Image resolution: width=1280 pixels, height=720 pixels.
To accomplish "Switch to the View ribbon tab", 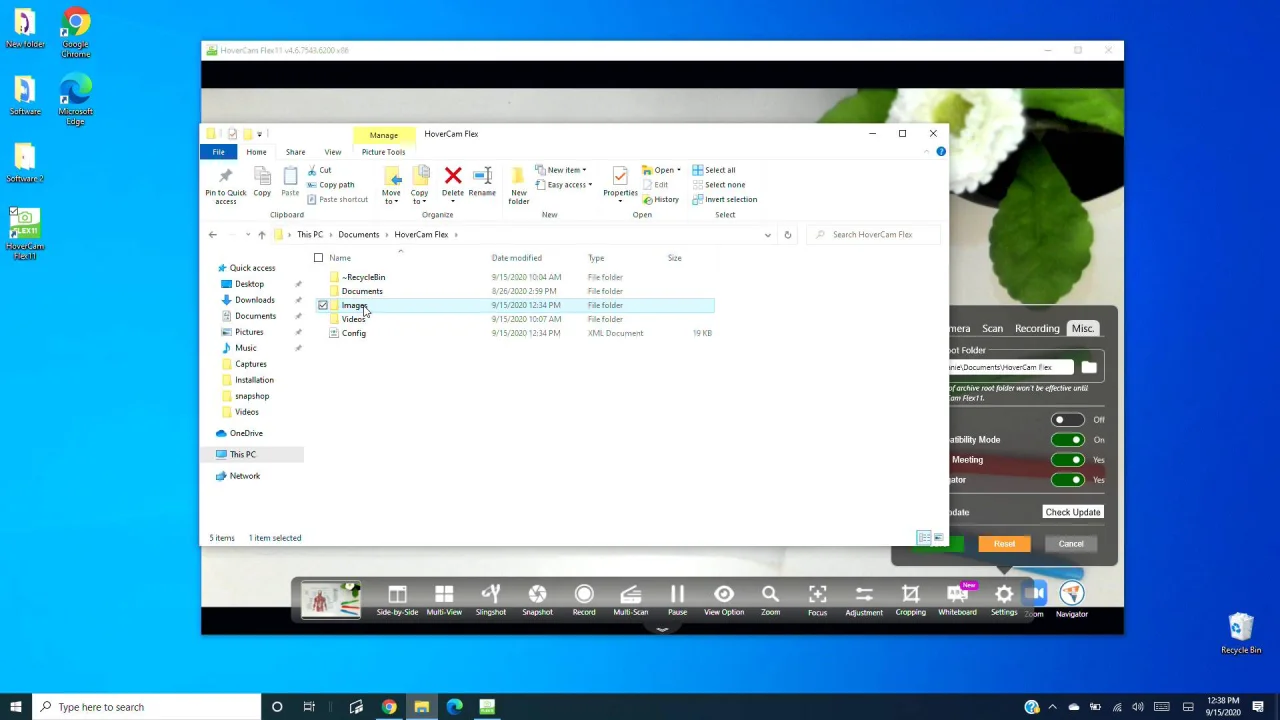I will click(x=332, y=152).
